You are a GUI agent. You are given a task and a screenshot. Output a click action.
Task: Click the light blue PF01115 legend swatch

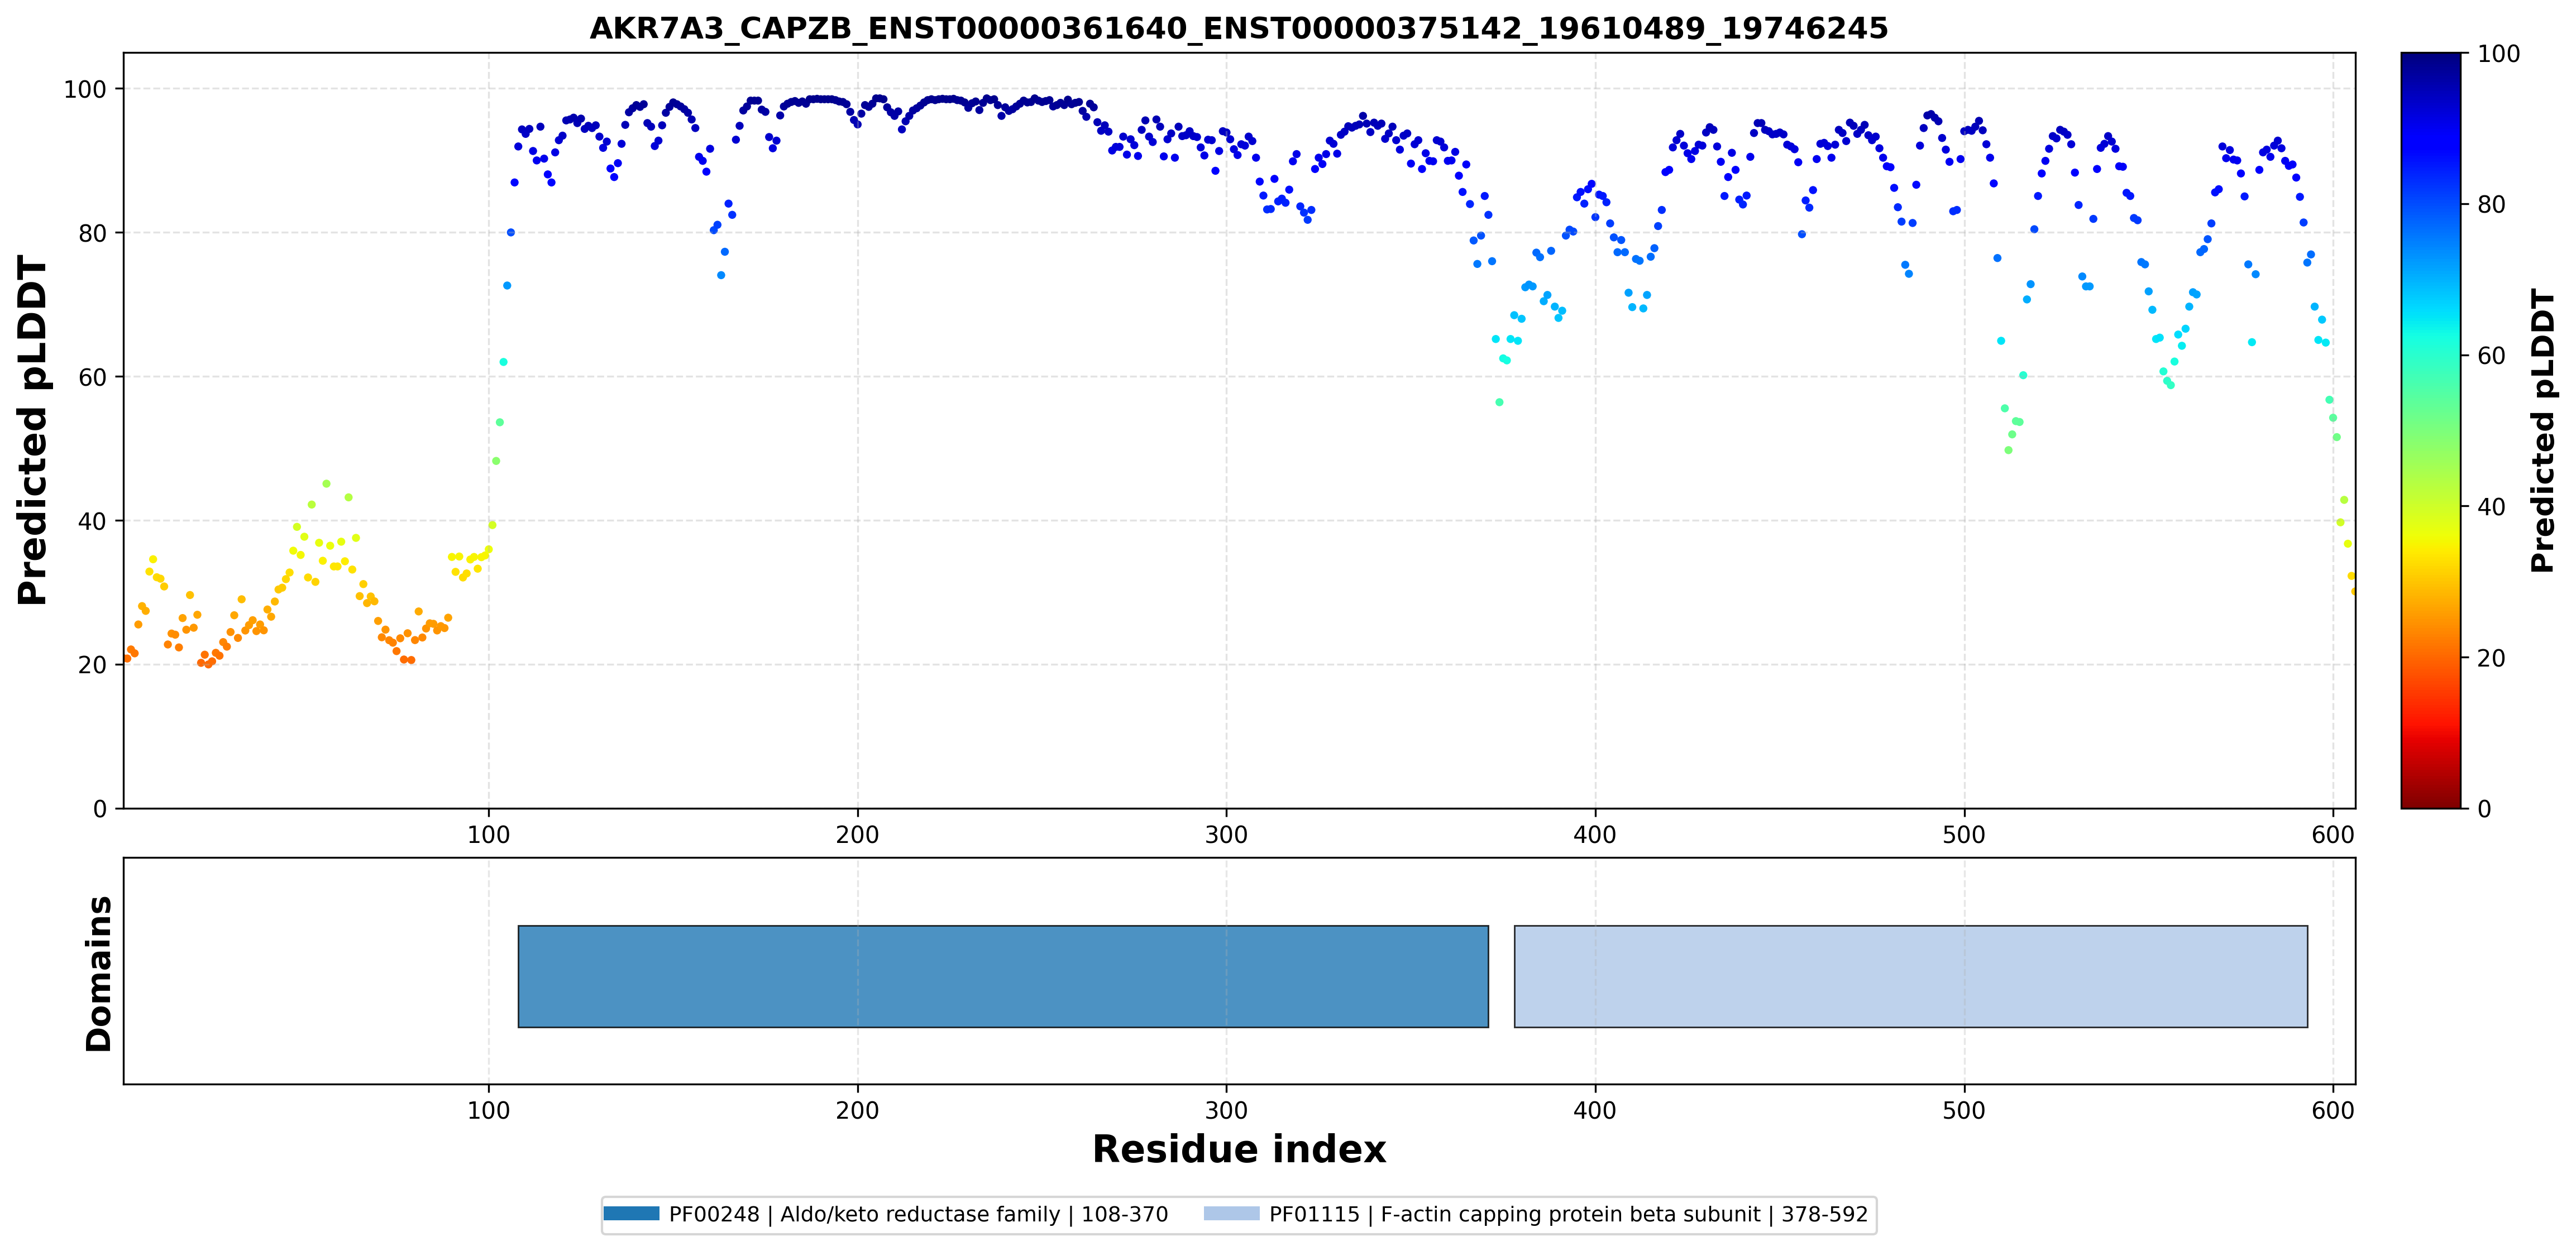click(x=1231, y=1213)
